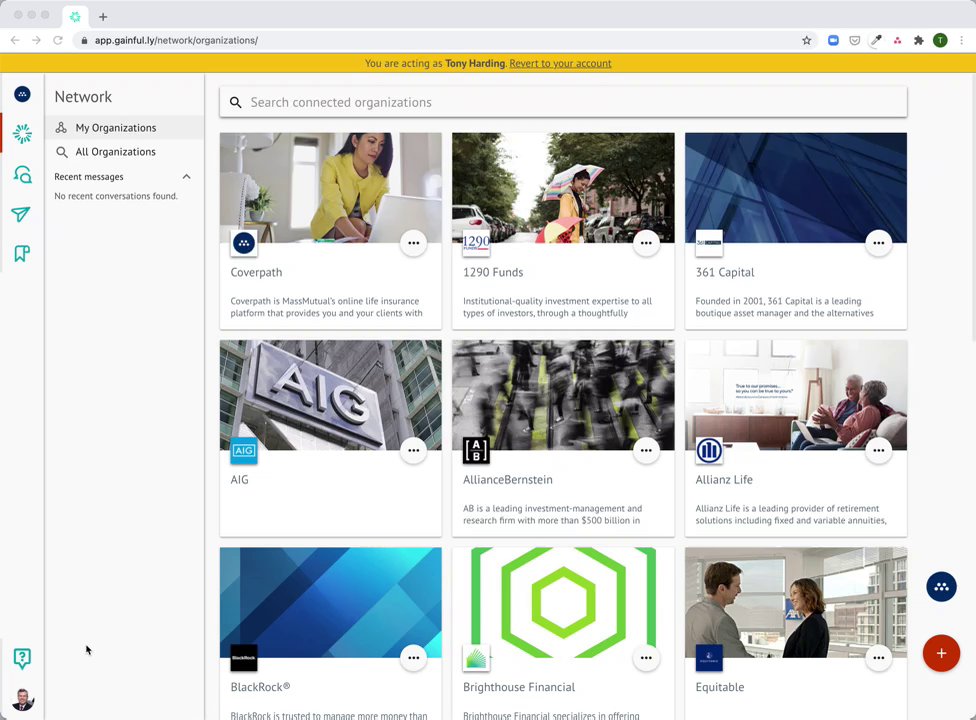The height and width of the screenshot is (720, 976).
Task: Click the search magnifier icon in search bar
Action: pyautogui.click(x=235, y=103)
